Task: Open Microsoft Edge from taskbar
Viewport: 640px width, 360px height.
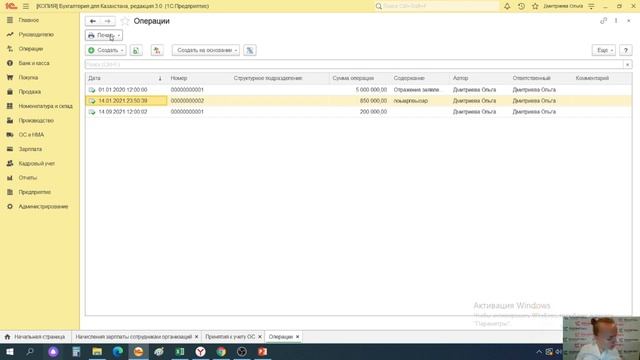Action: point(118,351)
